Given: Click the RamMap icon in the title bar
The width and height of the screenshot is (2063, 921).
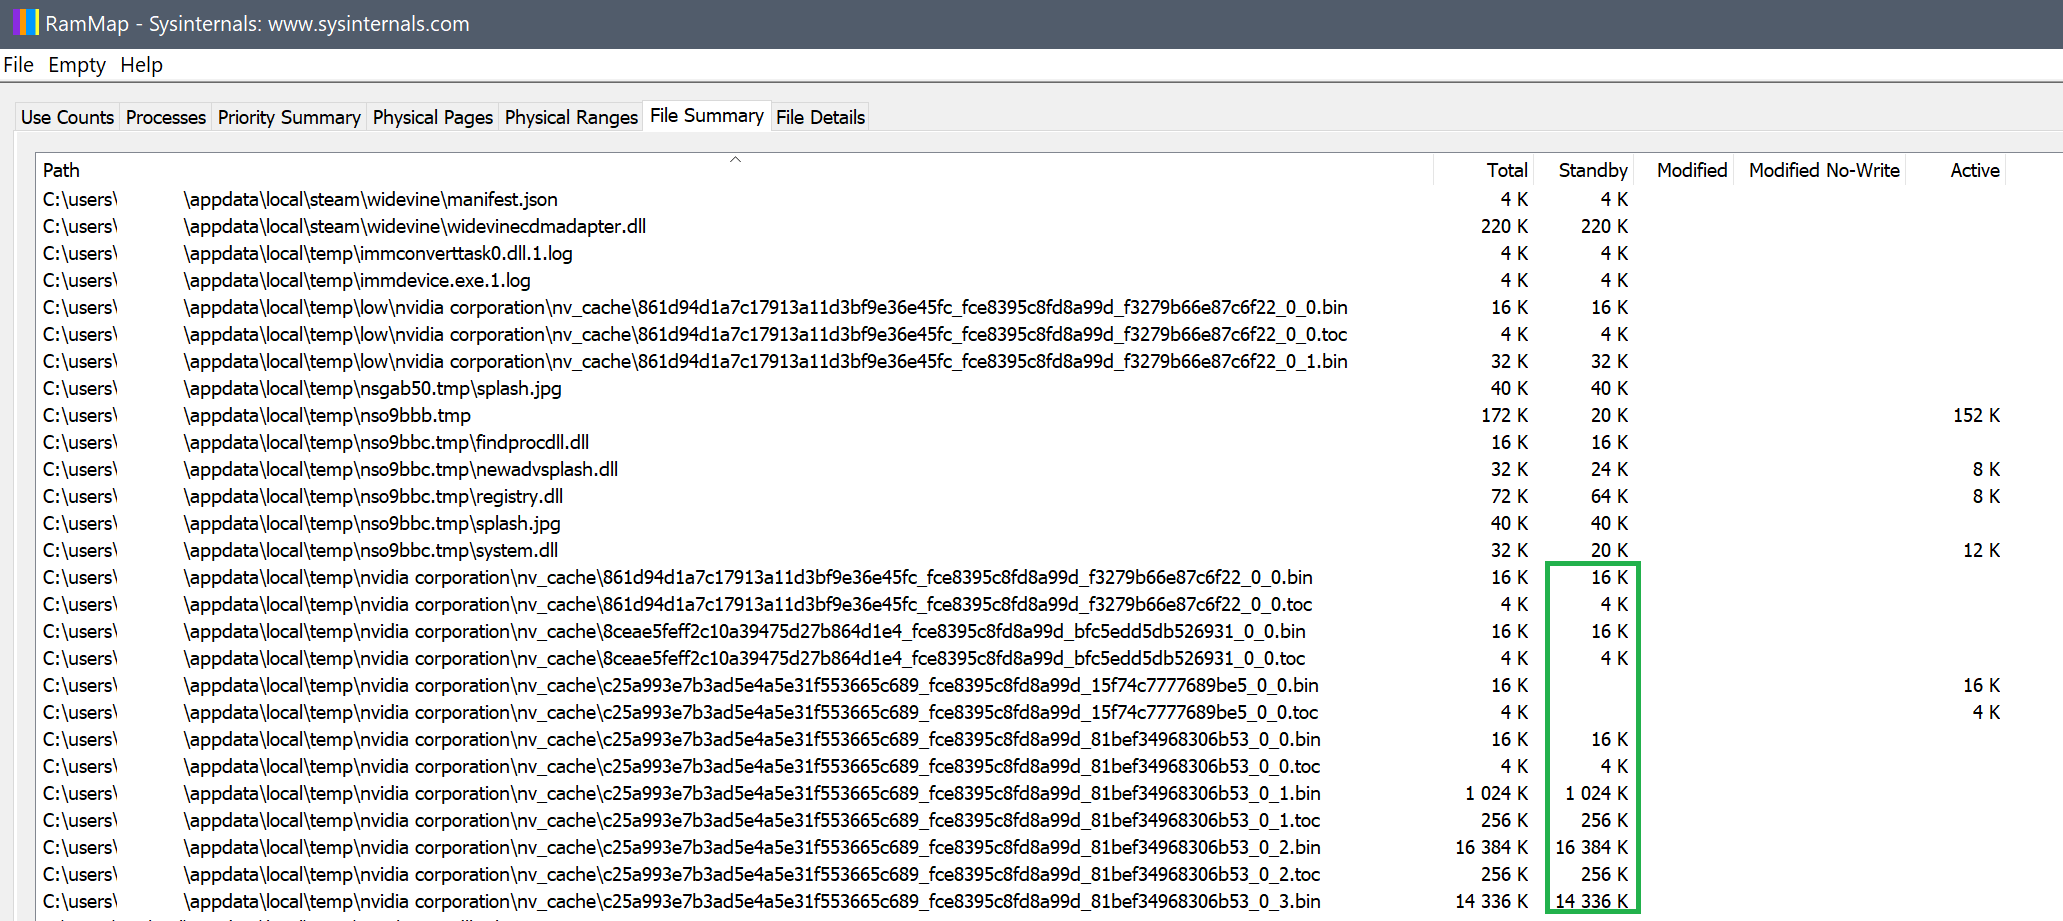Looking at the screenshot, I should click(x=27, y=23).
